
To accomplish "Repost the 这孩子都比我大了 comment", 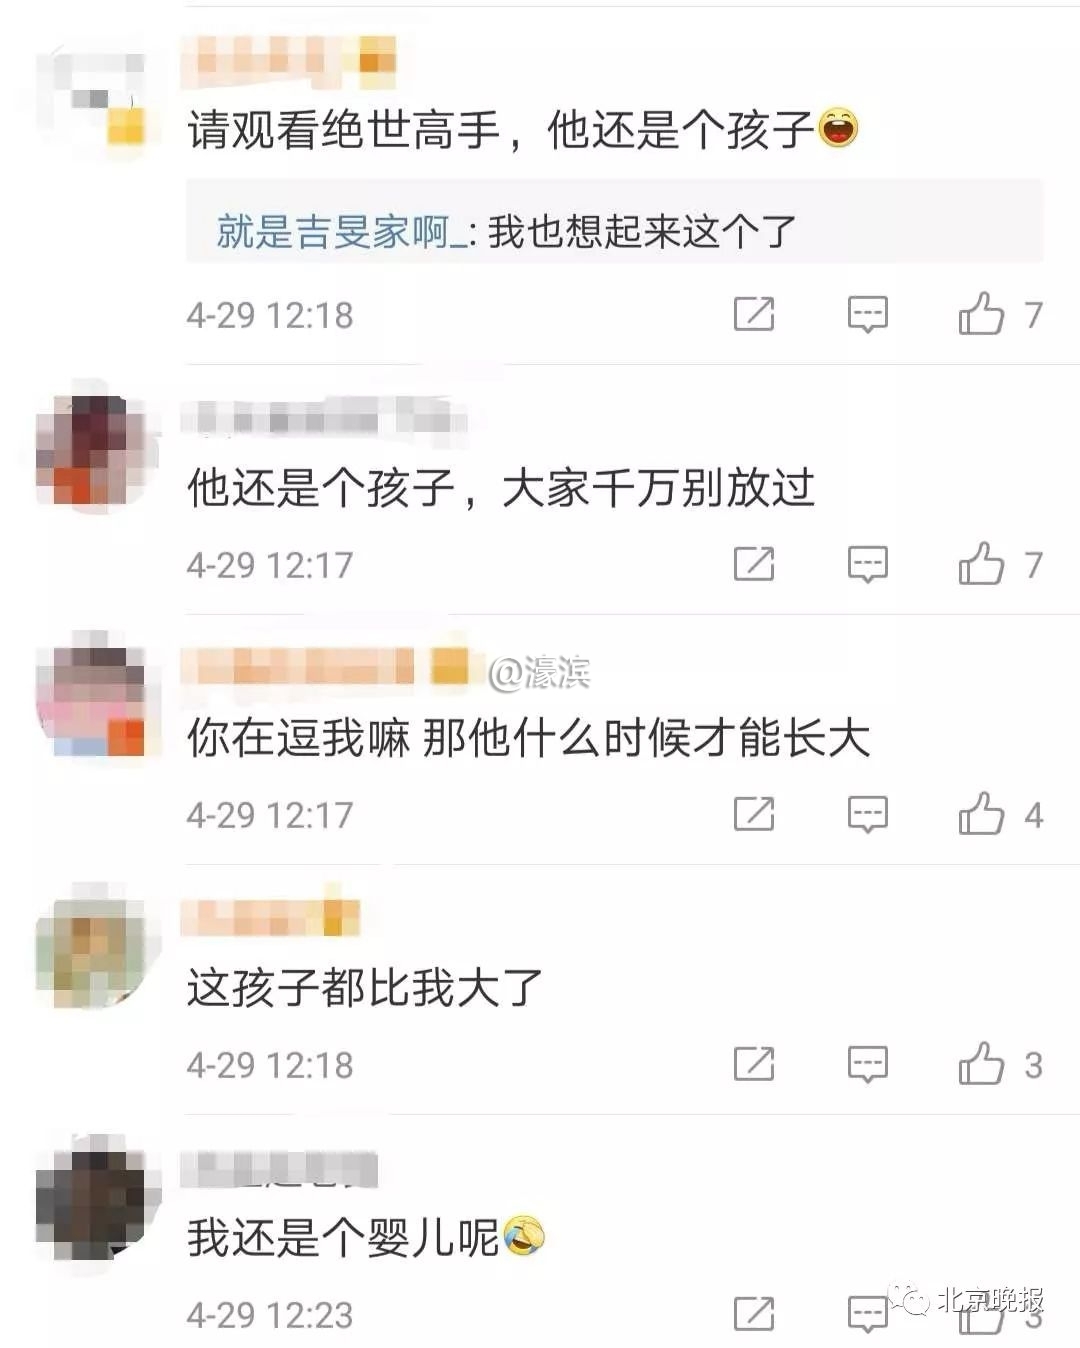I will click(754, 1064).
